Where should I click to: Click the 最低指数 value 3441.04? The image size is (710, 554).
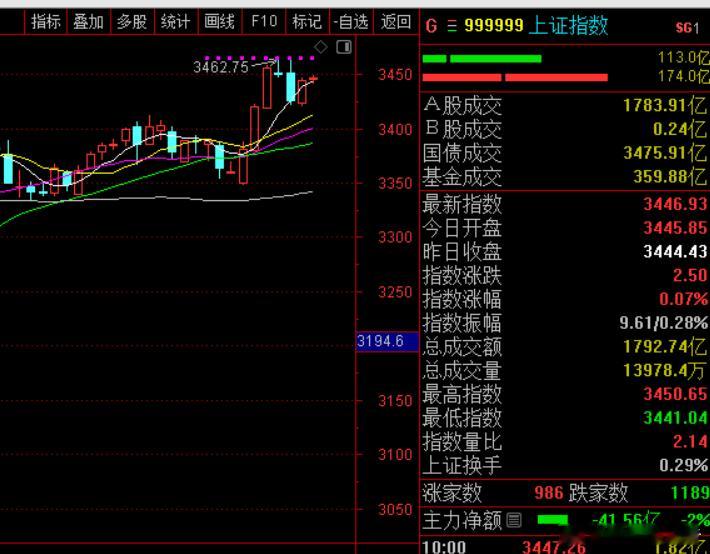[675, 418]
